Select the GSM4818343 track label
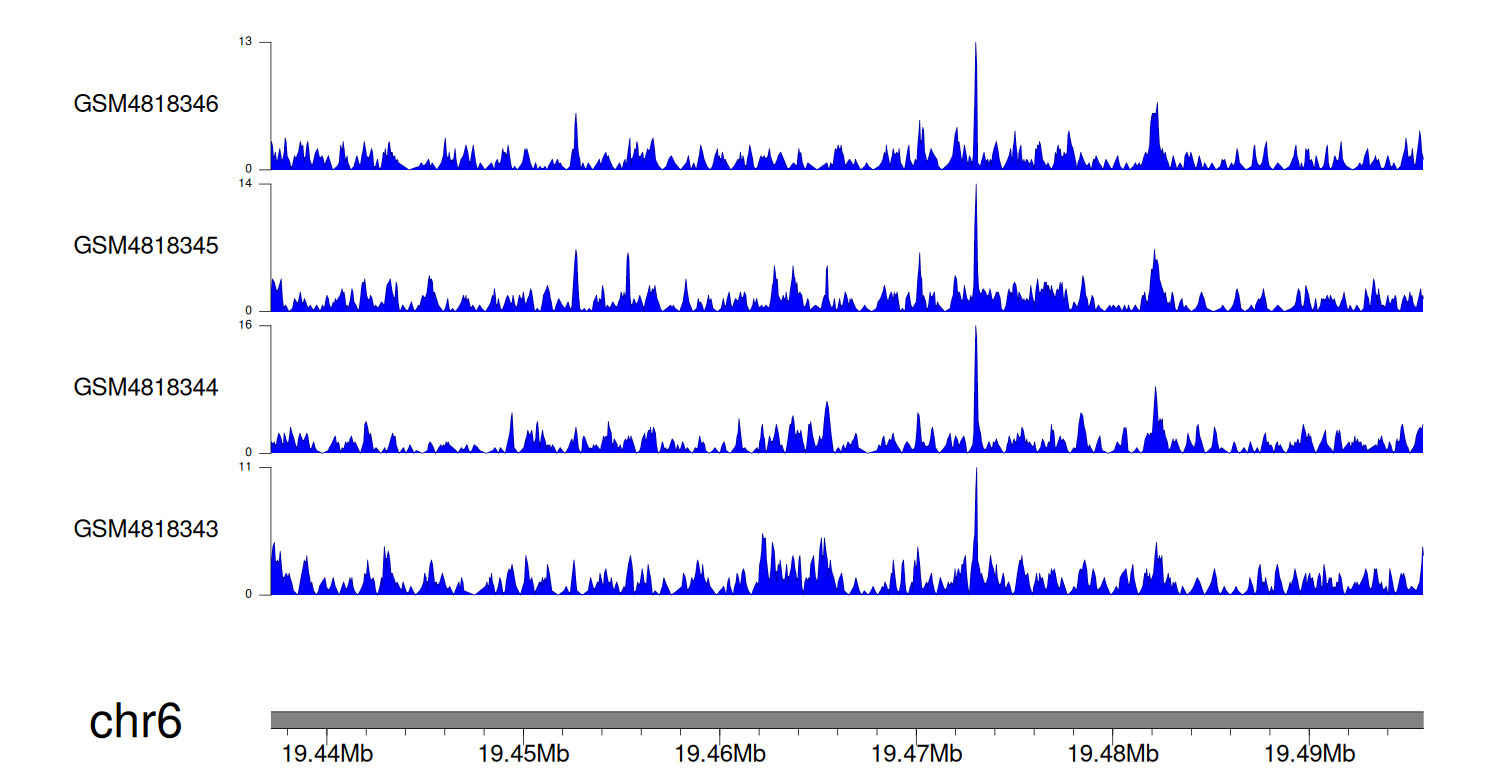The width and height of the screenshot is (1500, 780). pyautogui.click(x=146, y=529)
